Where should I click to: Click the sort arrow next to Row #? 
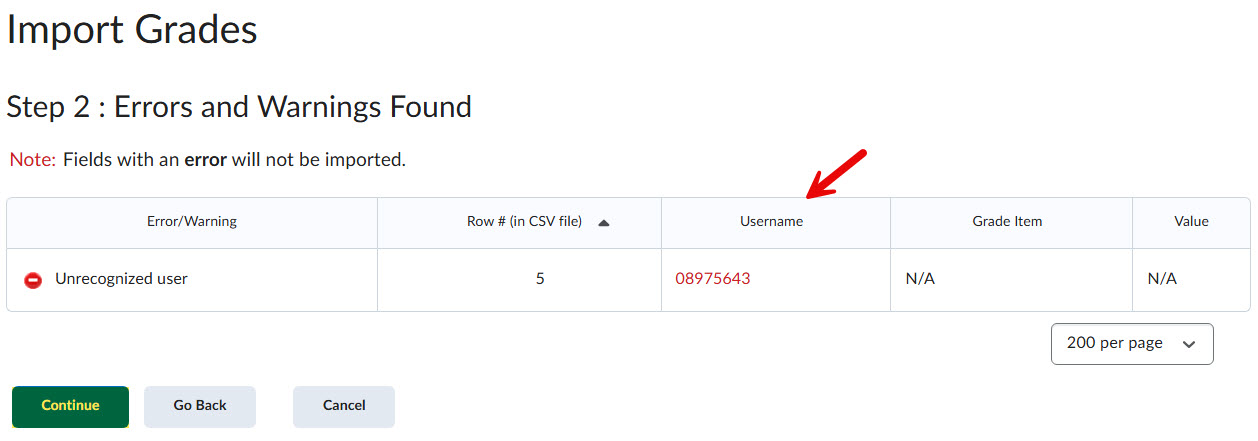click(x=603, y=223)
